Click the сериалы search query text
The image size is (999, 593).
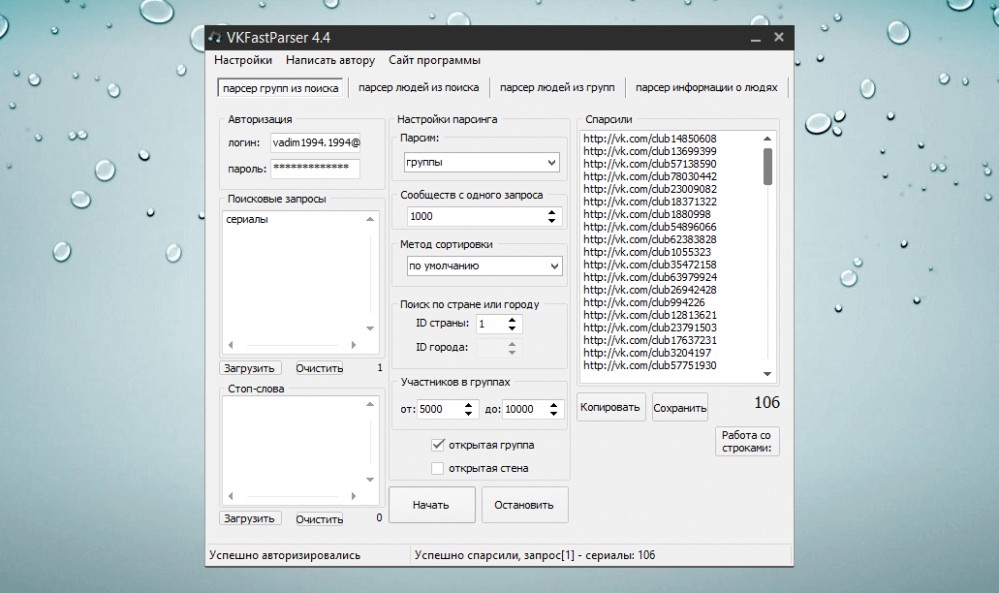click(247, 219)
